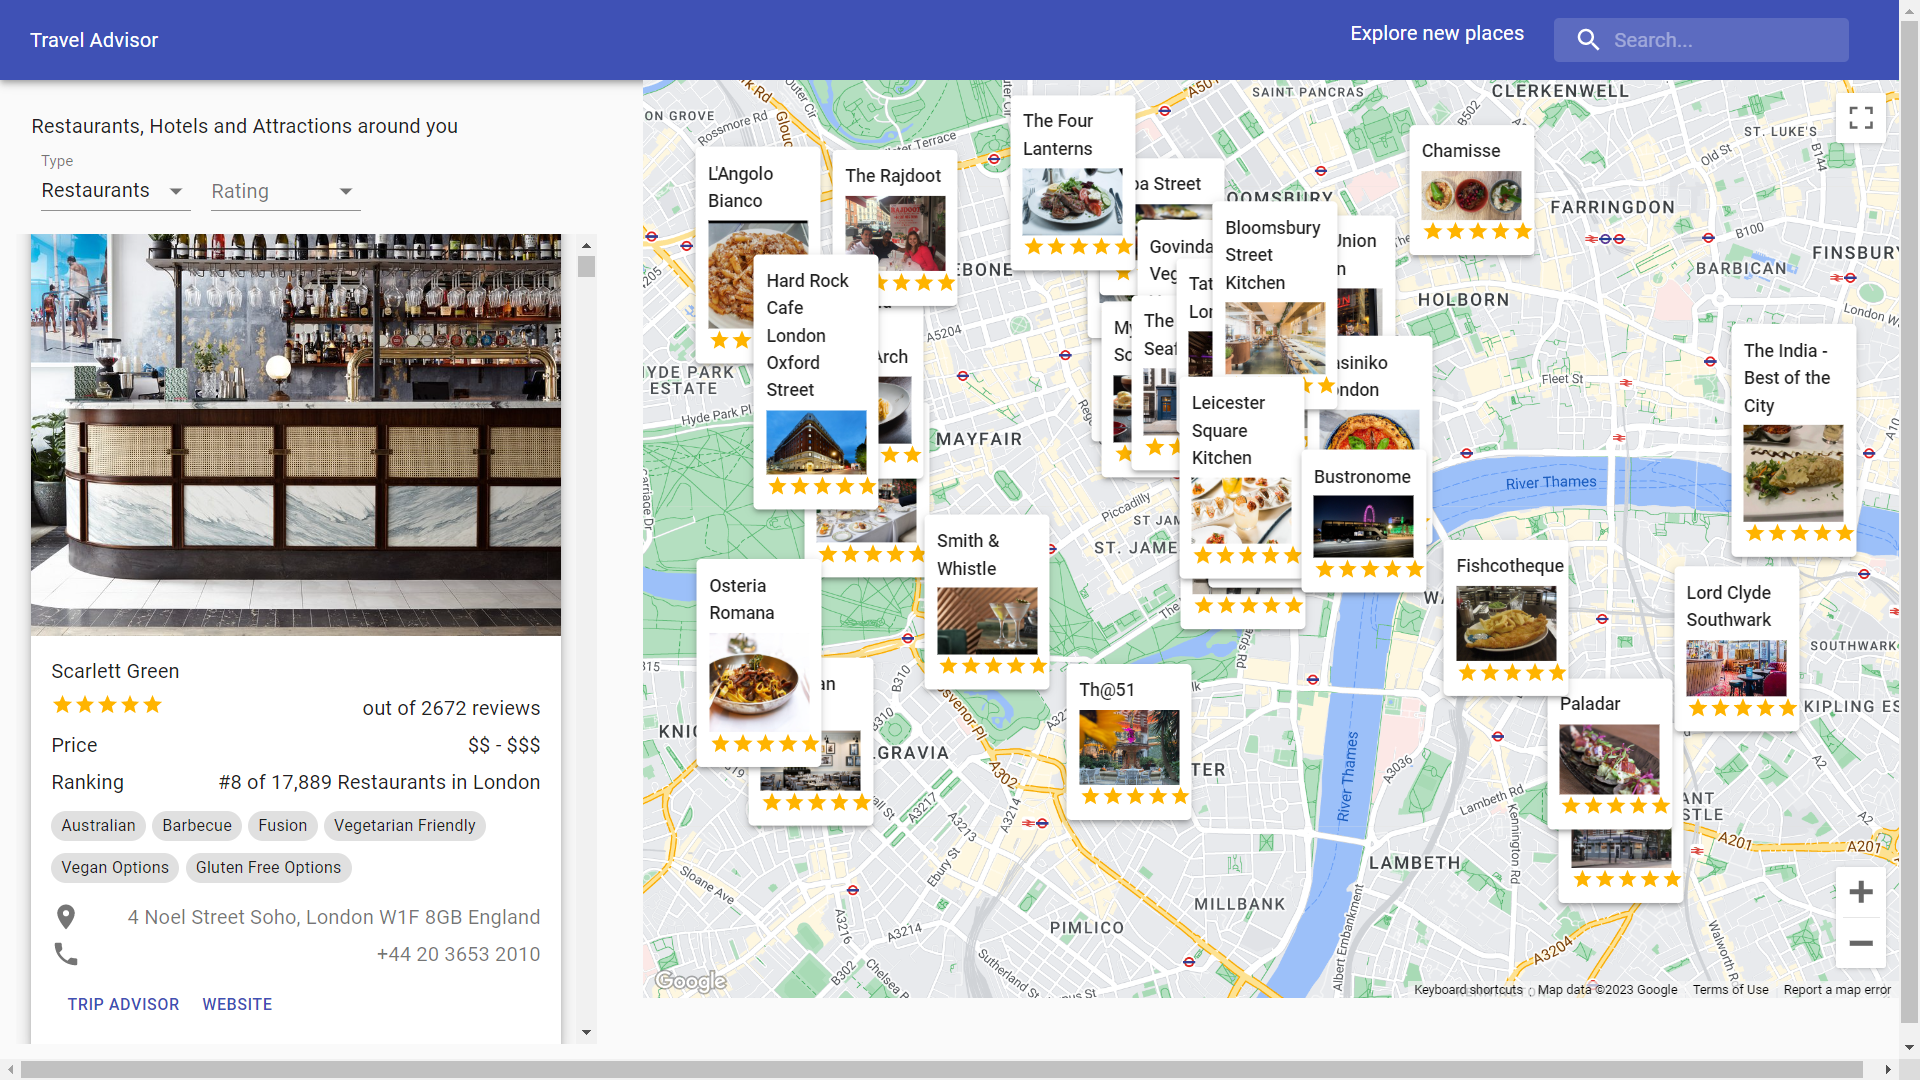This screenshot has width=1920, height=1080.
Task: Open the Bustronome map card
Action: coord(1363,520)
